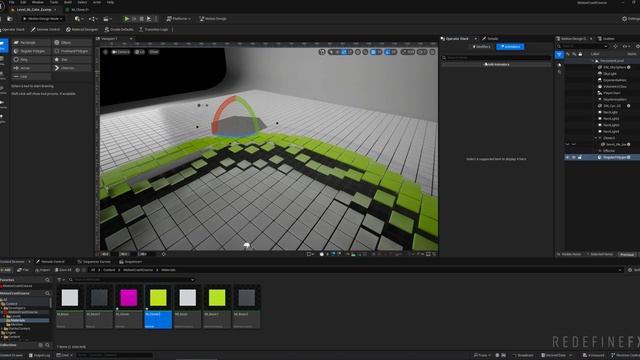Toggle visibility of RegularPolygon row
The height and width of the screenshot is (360, 640).
tap(567, 157)
